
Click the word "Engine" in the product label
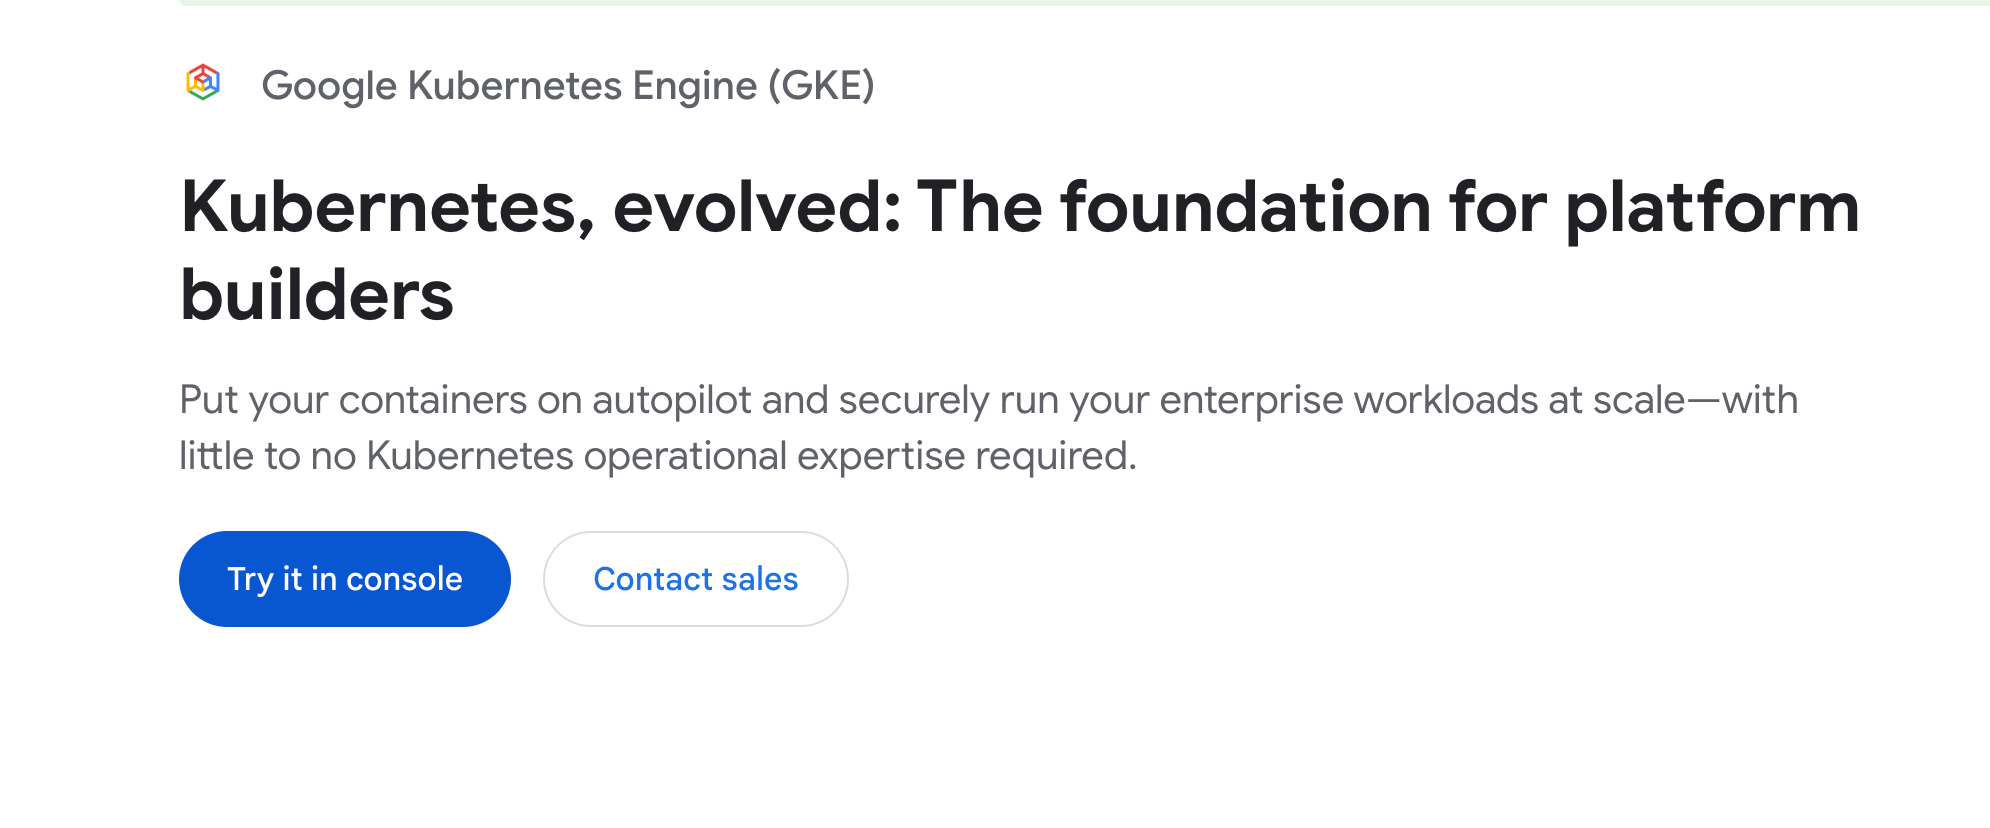point(694,86)
